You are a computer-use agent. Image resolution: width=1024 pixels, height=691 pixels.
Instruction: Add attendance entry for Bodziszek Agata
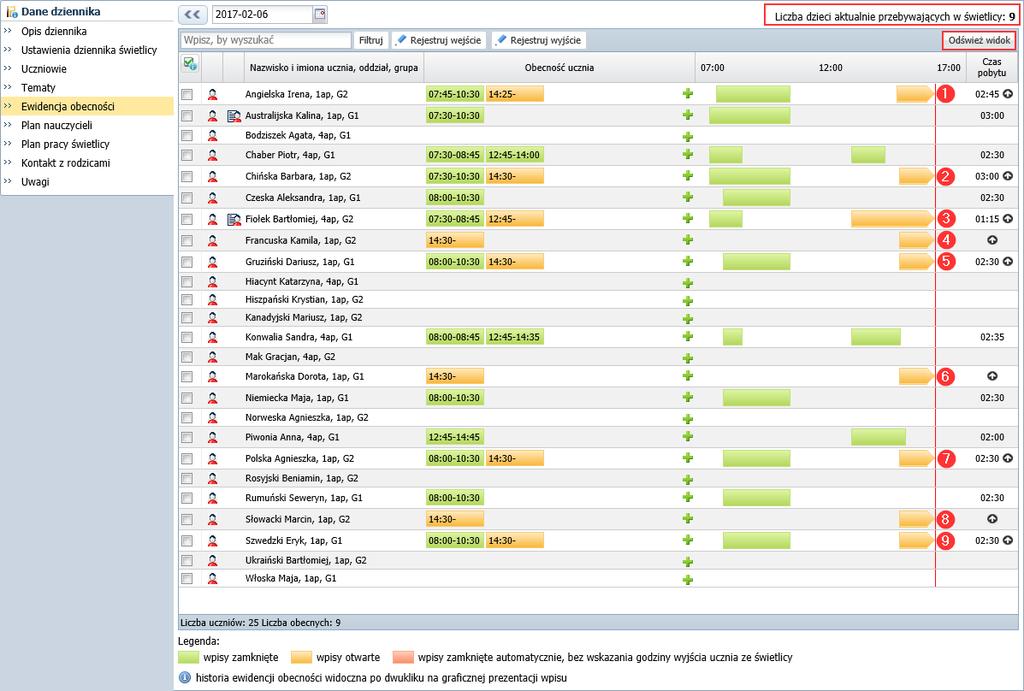tap(688, 137)
